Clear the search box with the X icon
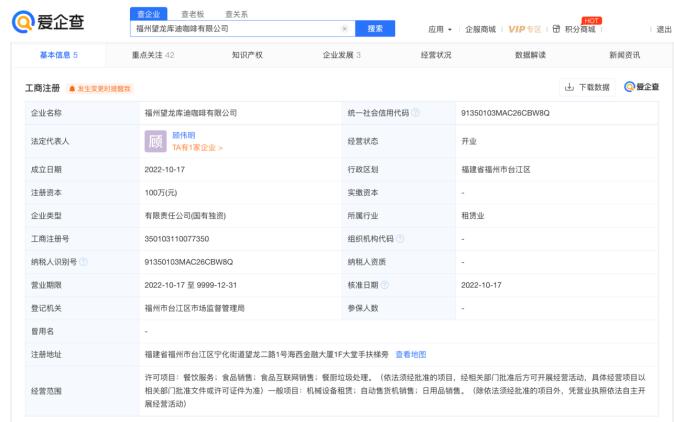Image resolution: width=674 pixels, height=422 pixels. pyautogui.click(x=344, y=29)
